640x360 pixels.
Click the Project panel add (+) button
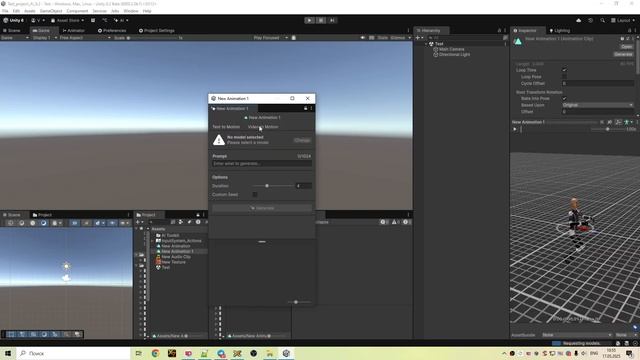[138, 222]
